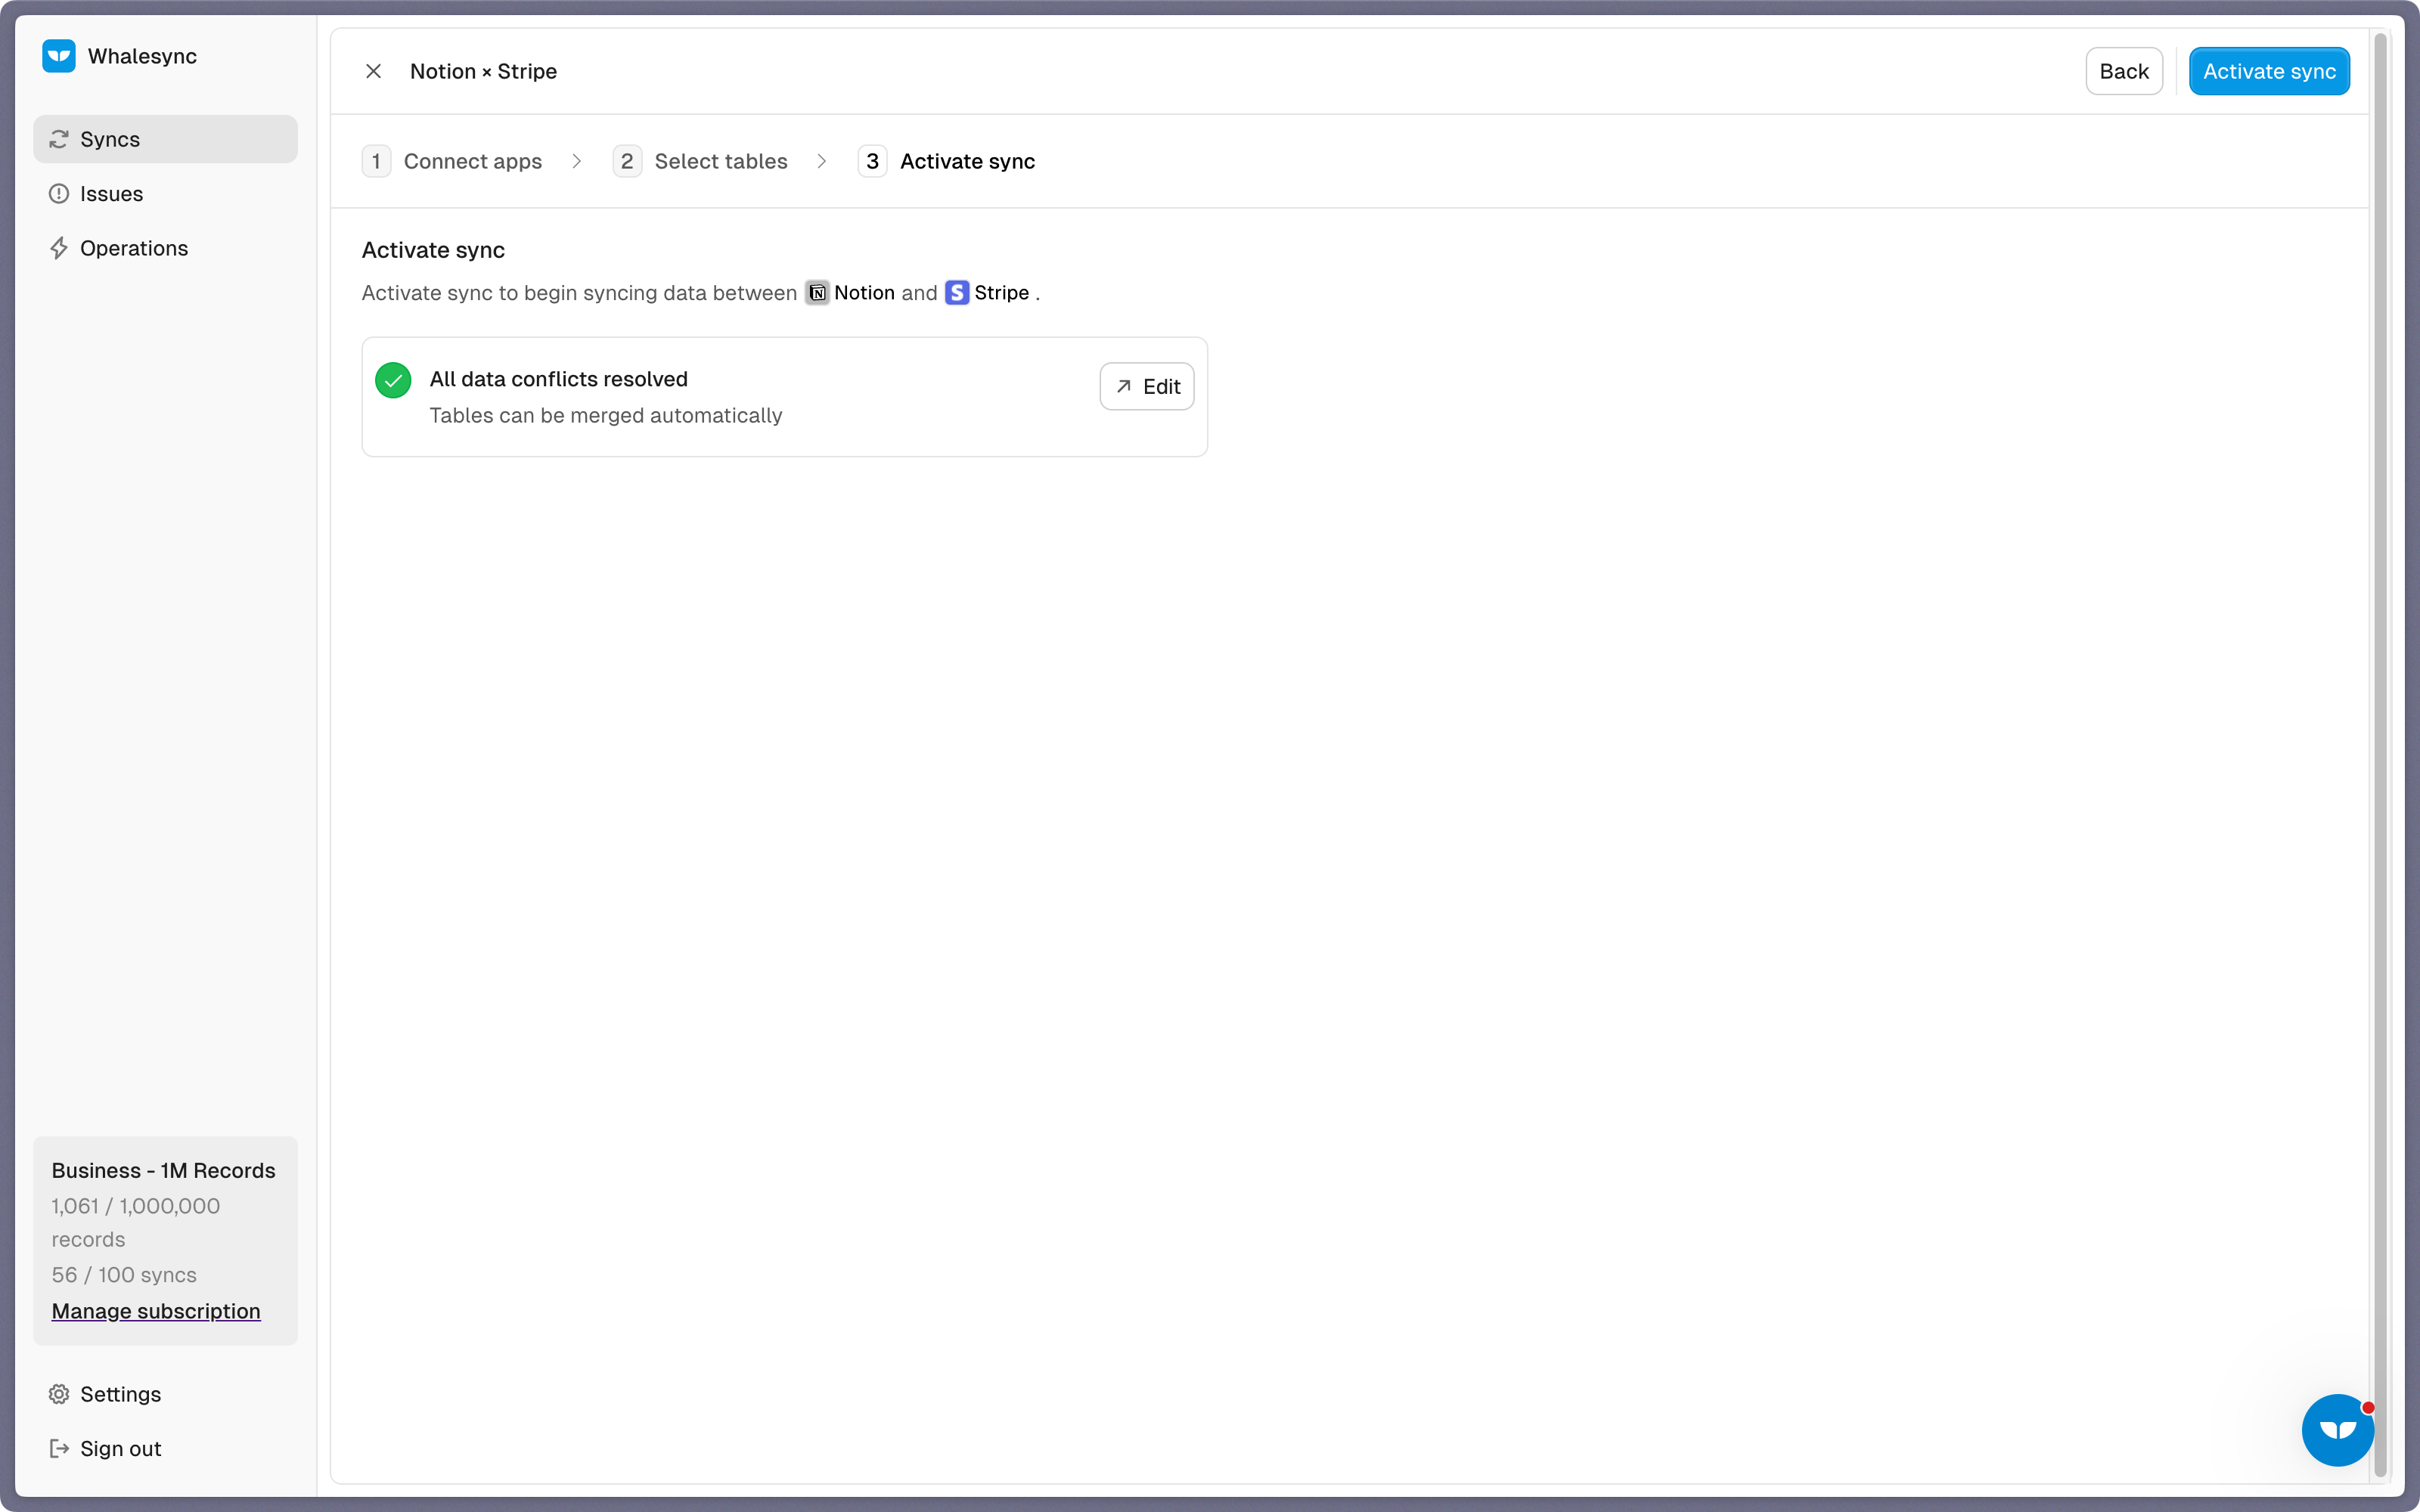Click the step number 1 badge
The height and width of the screenshot is (1512, 2420).
pos(376,161)
